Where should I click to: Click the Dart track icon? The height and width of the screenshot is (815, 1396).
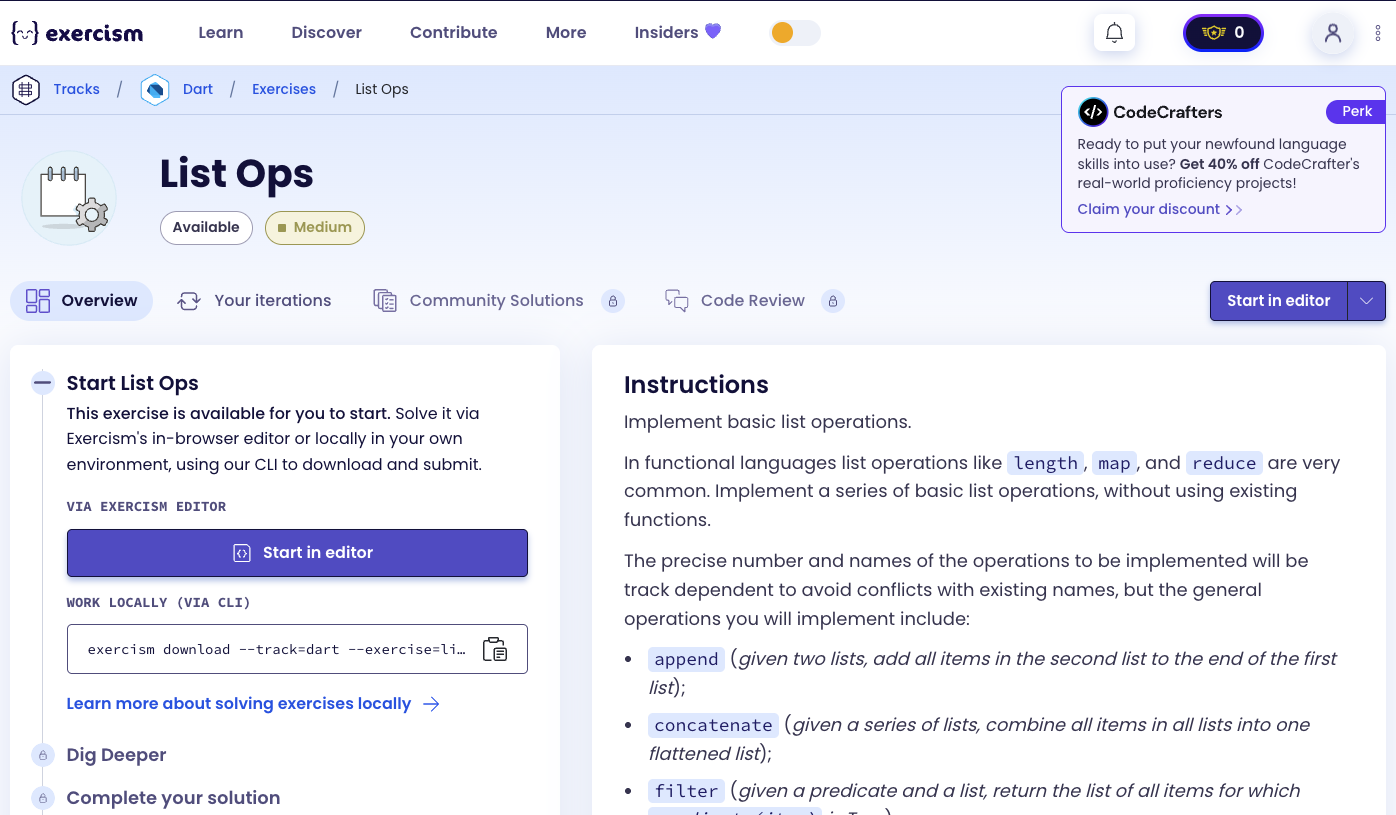155,90
